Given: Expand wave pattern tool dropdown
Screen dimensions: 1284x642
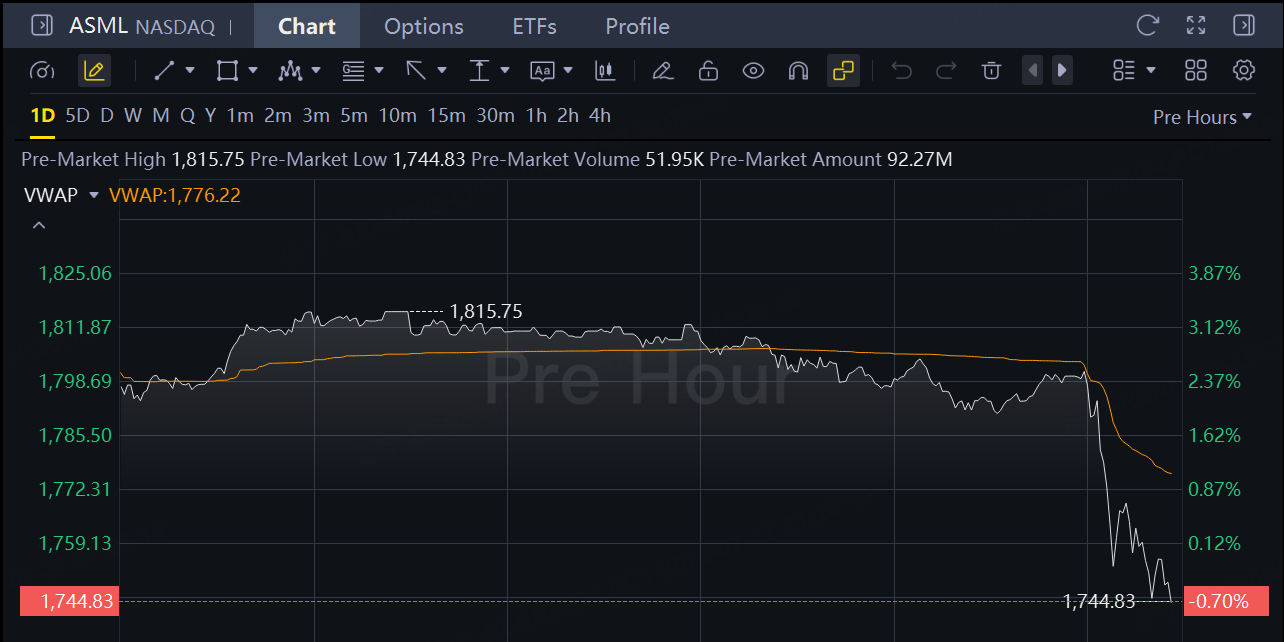Looking at the screenshot, I should pyautogui.click(x=316, y=70).
